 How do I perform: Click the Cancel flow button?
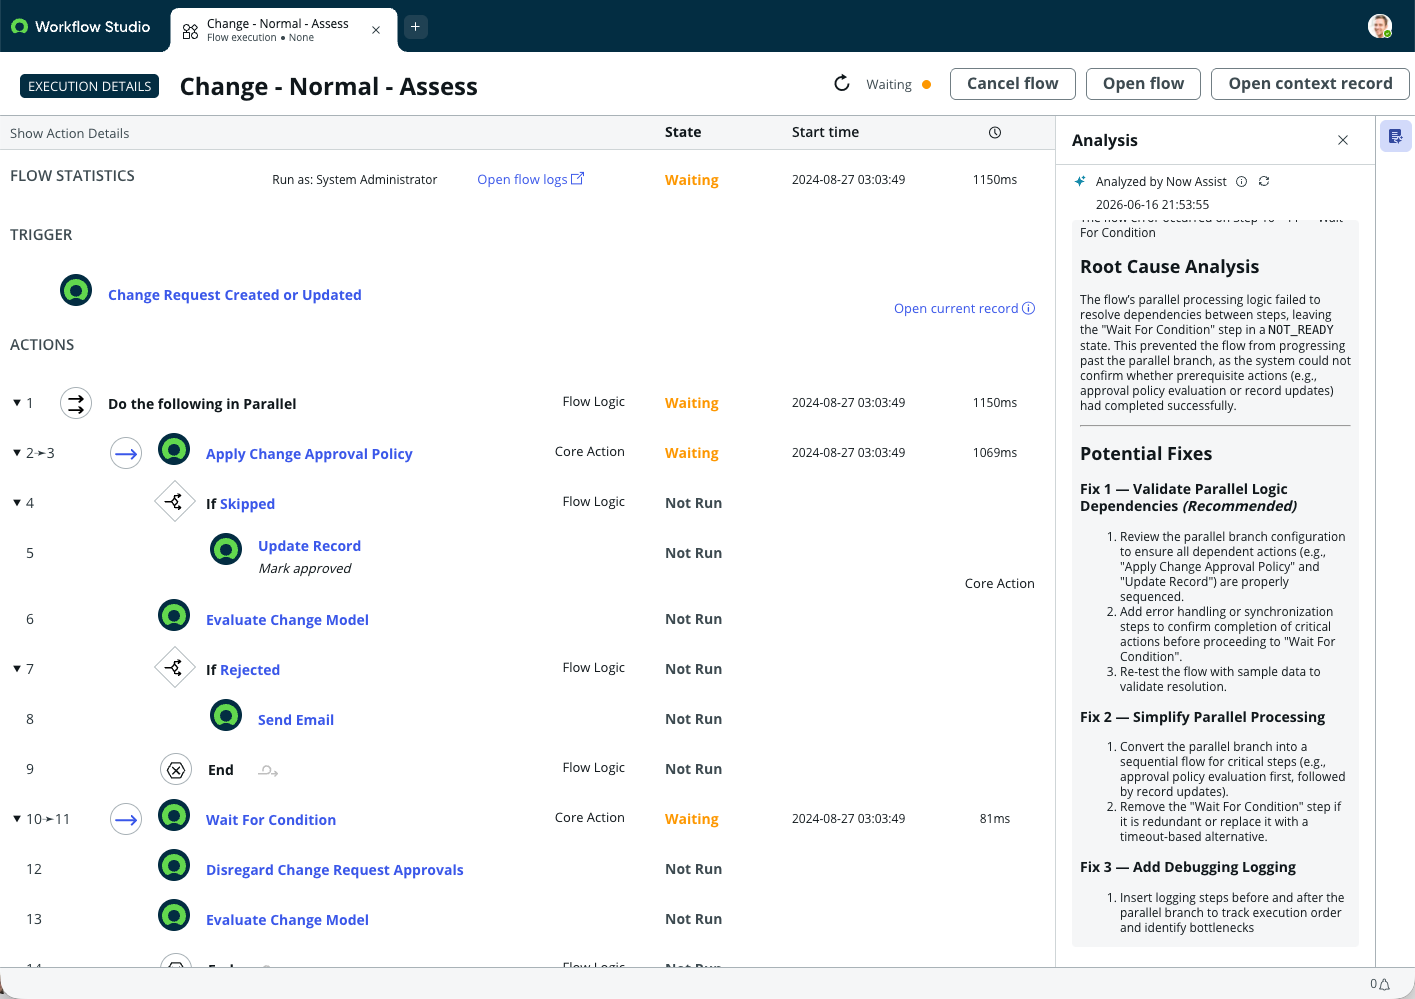(x=1012, y=84)
